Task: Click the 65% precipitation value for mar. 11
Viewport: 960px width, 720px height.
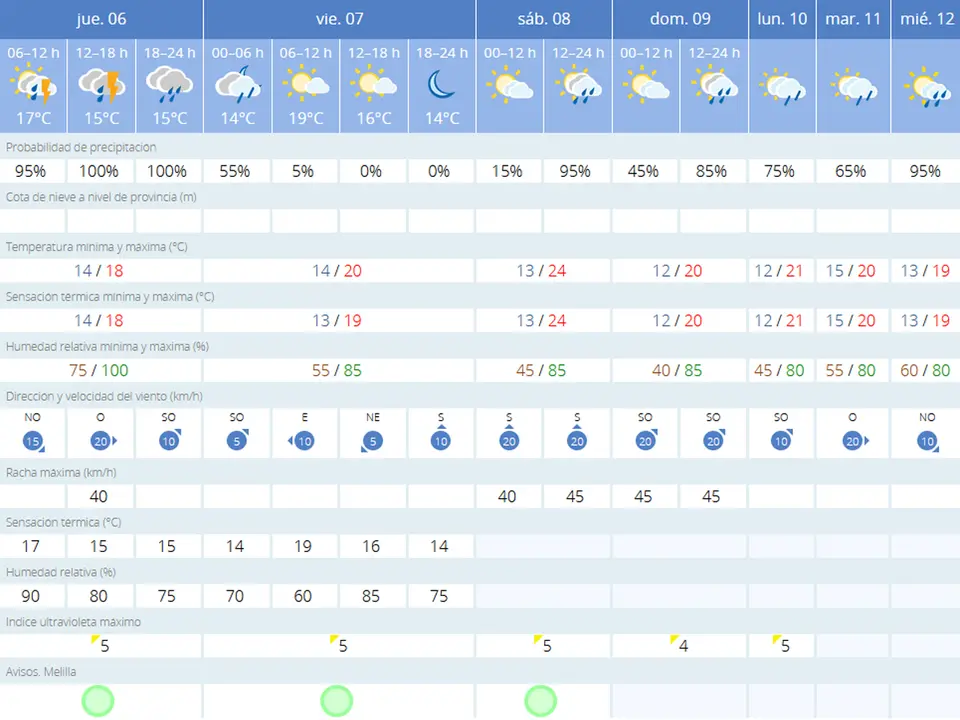Action: [x=850, y=171]
